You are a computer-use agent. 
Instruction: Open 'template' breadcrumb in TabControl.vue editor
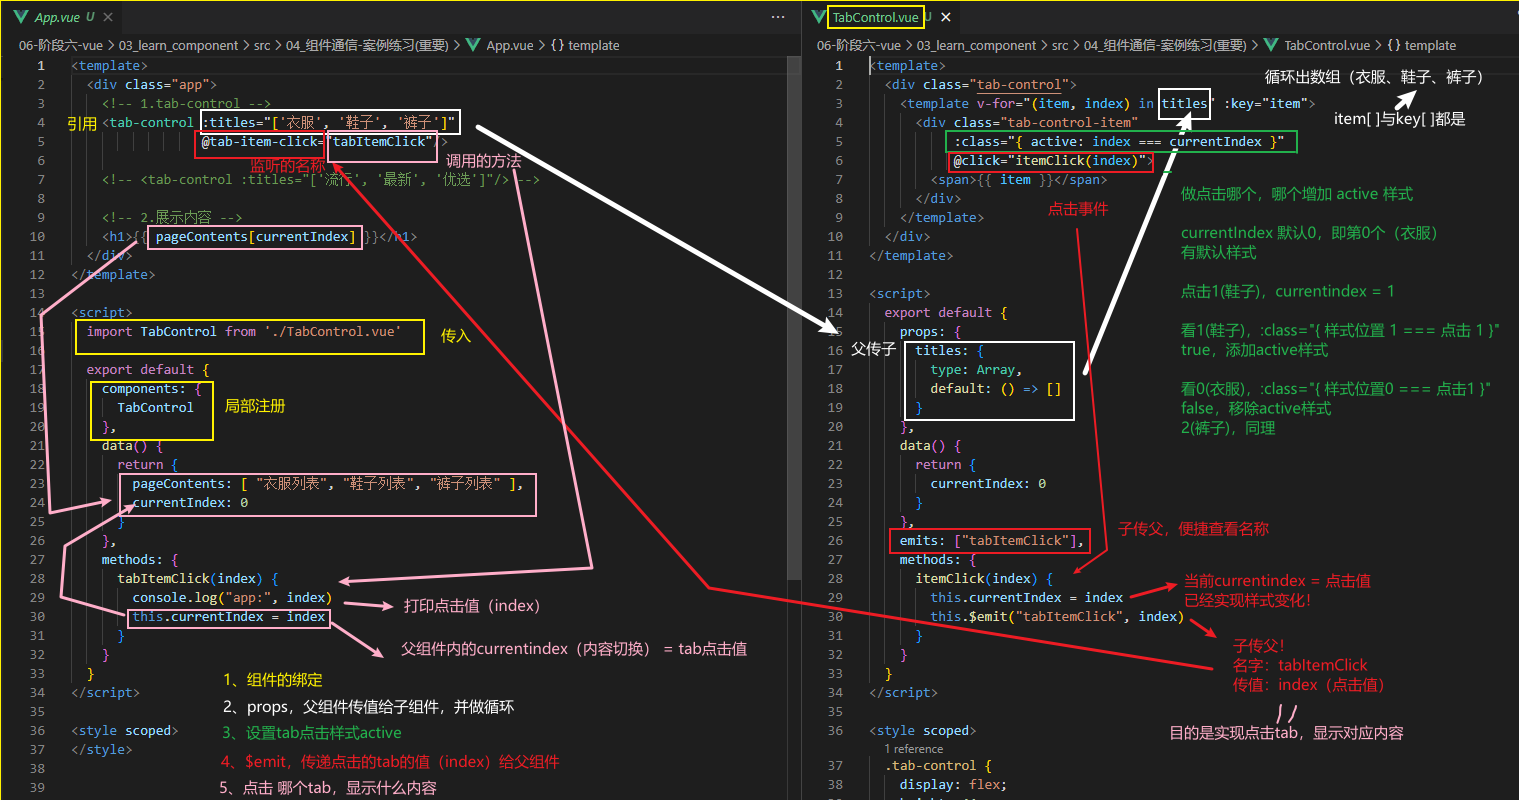pyautogui.click(x=1430, y=45)
